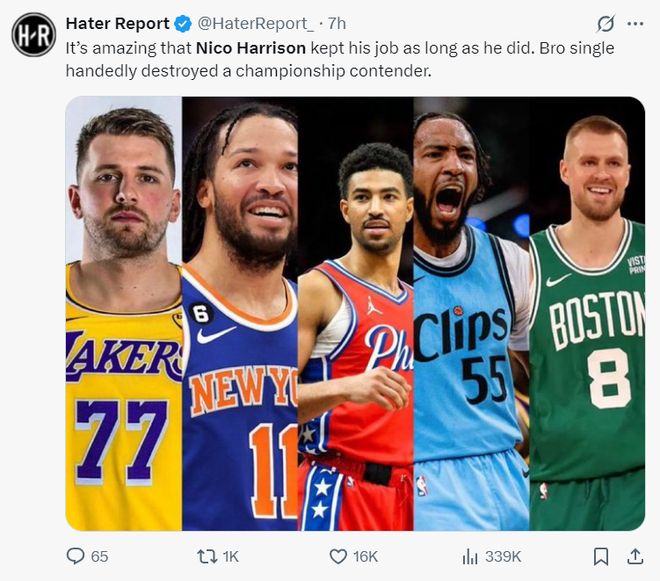Viewport: 660px width, 581px height.
Task: Like the post with heart icon
Action: pos(338,556)
